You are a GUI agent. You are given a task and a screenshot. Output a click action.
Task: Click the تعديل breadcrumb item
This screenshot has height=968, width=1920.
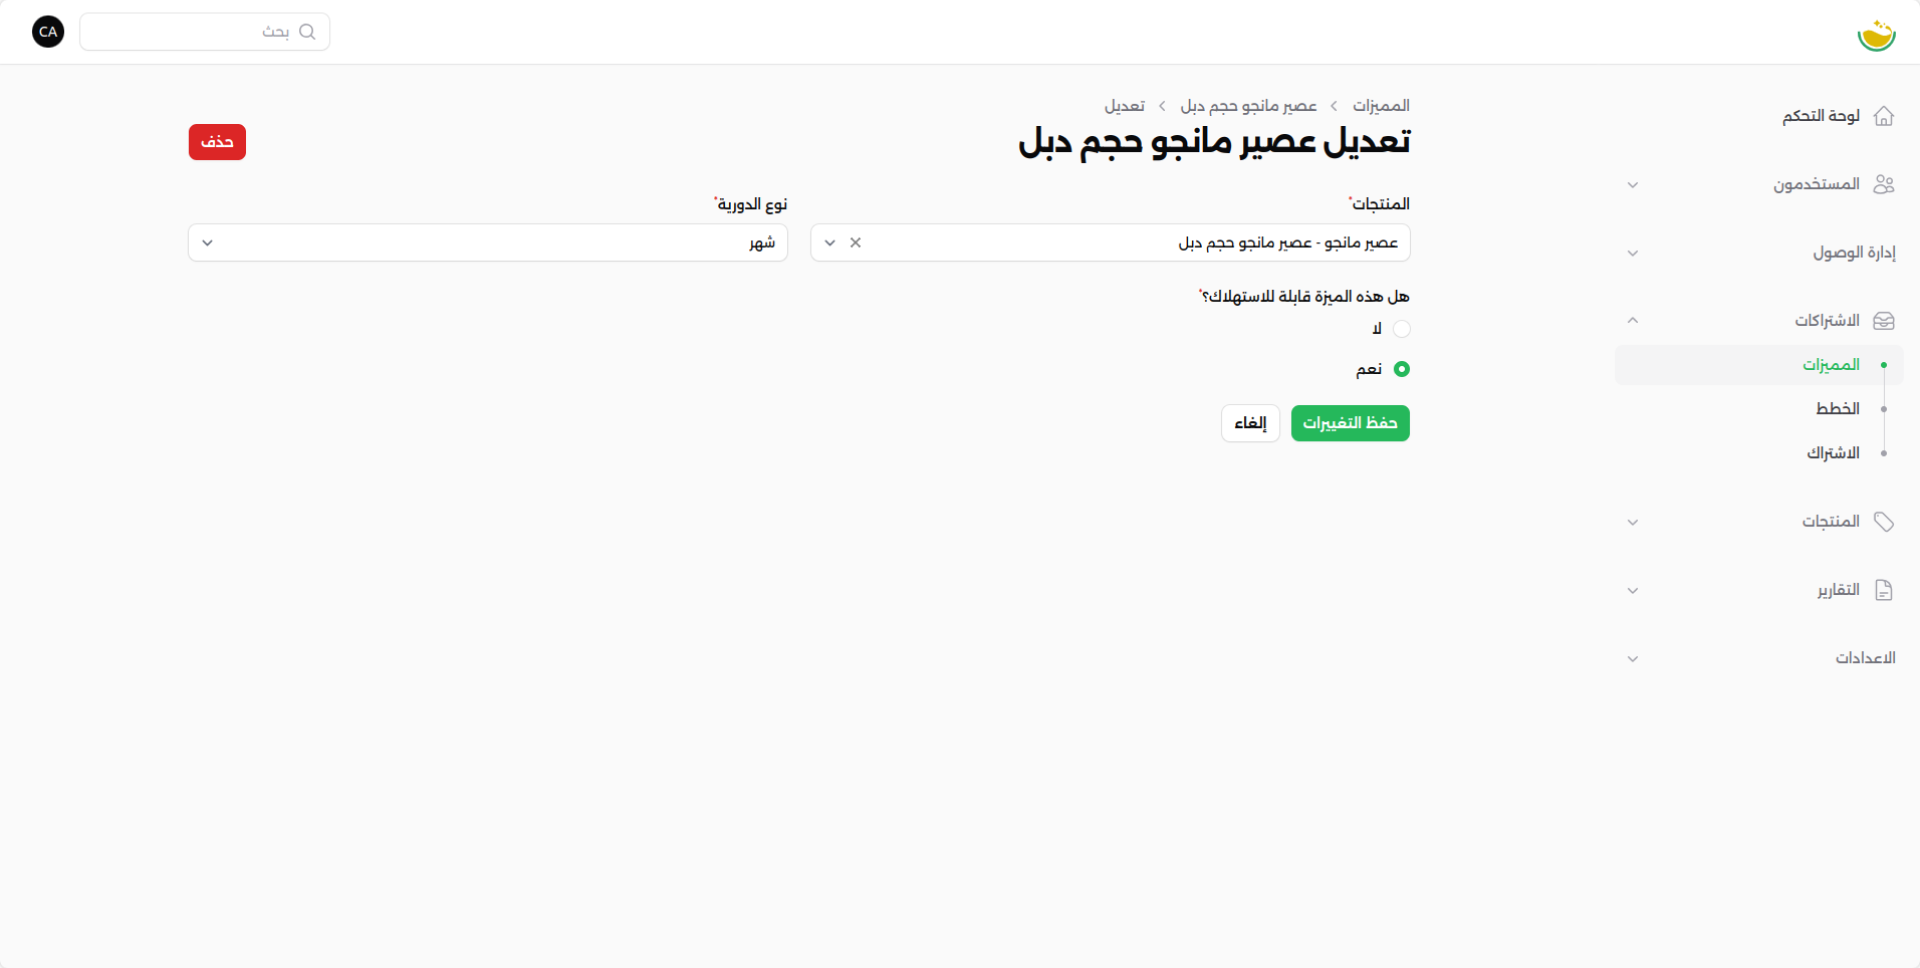(x=1124, y=106)
